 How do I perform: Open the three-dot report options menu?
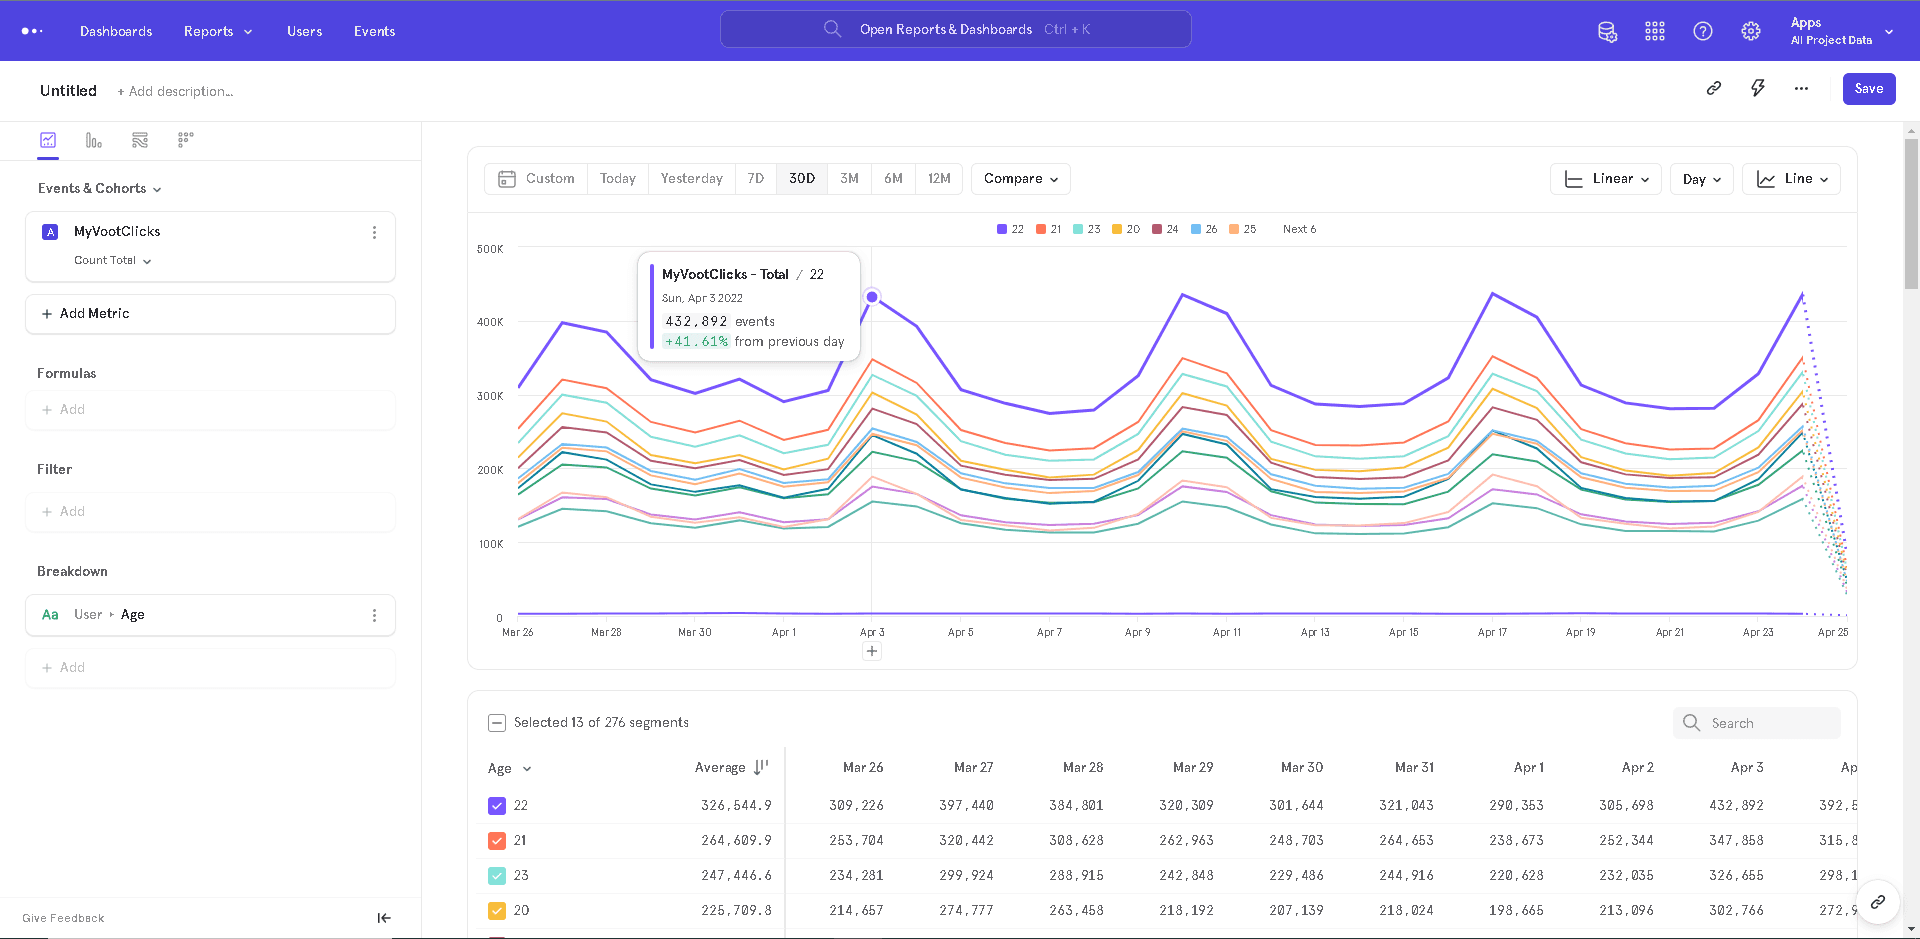click(x=1801, y=88)
